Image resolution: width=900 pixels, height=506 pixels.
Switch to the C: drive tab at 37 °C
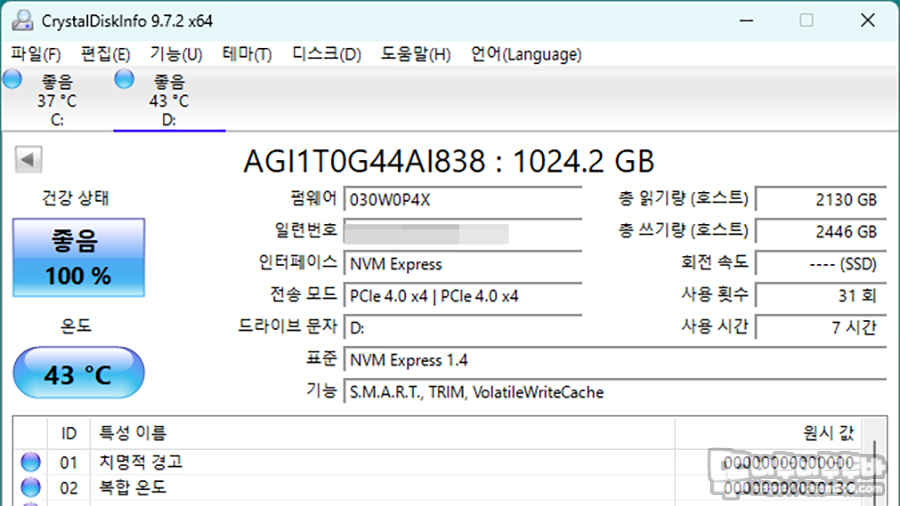[x=57, y=100]
